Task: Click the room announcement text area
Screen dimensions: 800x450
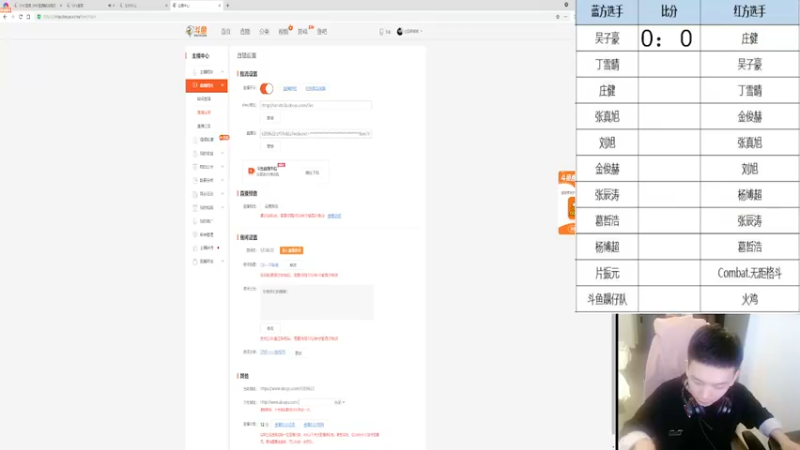Action: [317, 303]
